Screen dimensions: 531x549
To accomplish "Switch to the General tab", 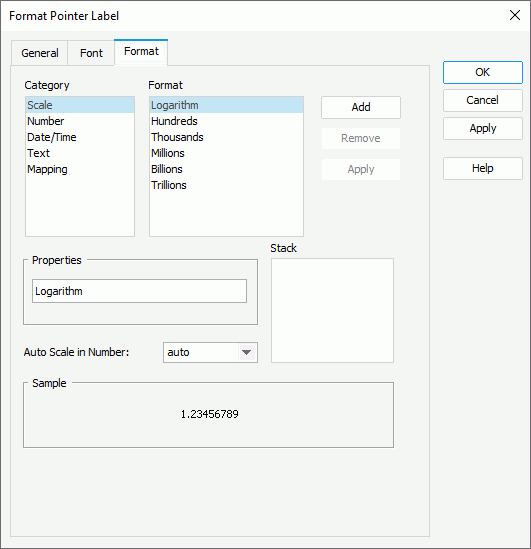I will 40,53.
